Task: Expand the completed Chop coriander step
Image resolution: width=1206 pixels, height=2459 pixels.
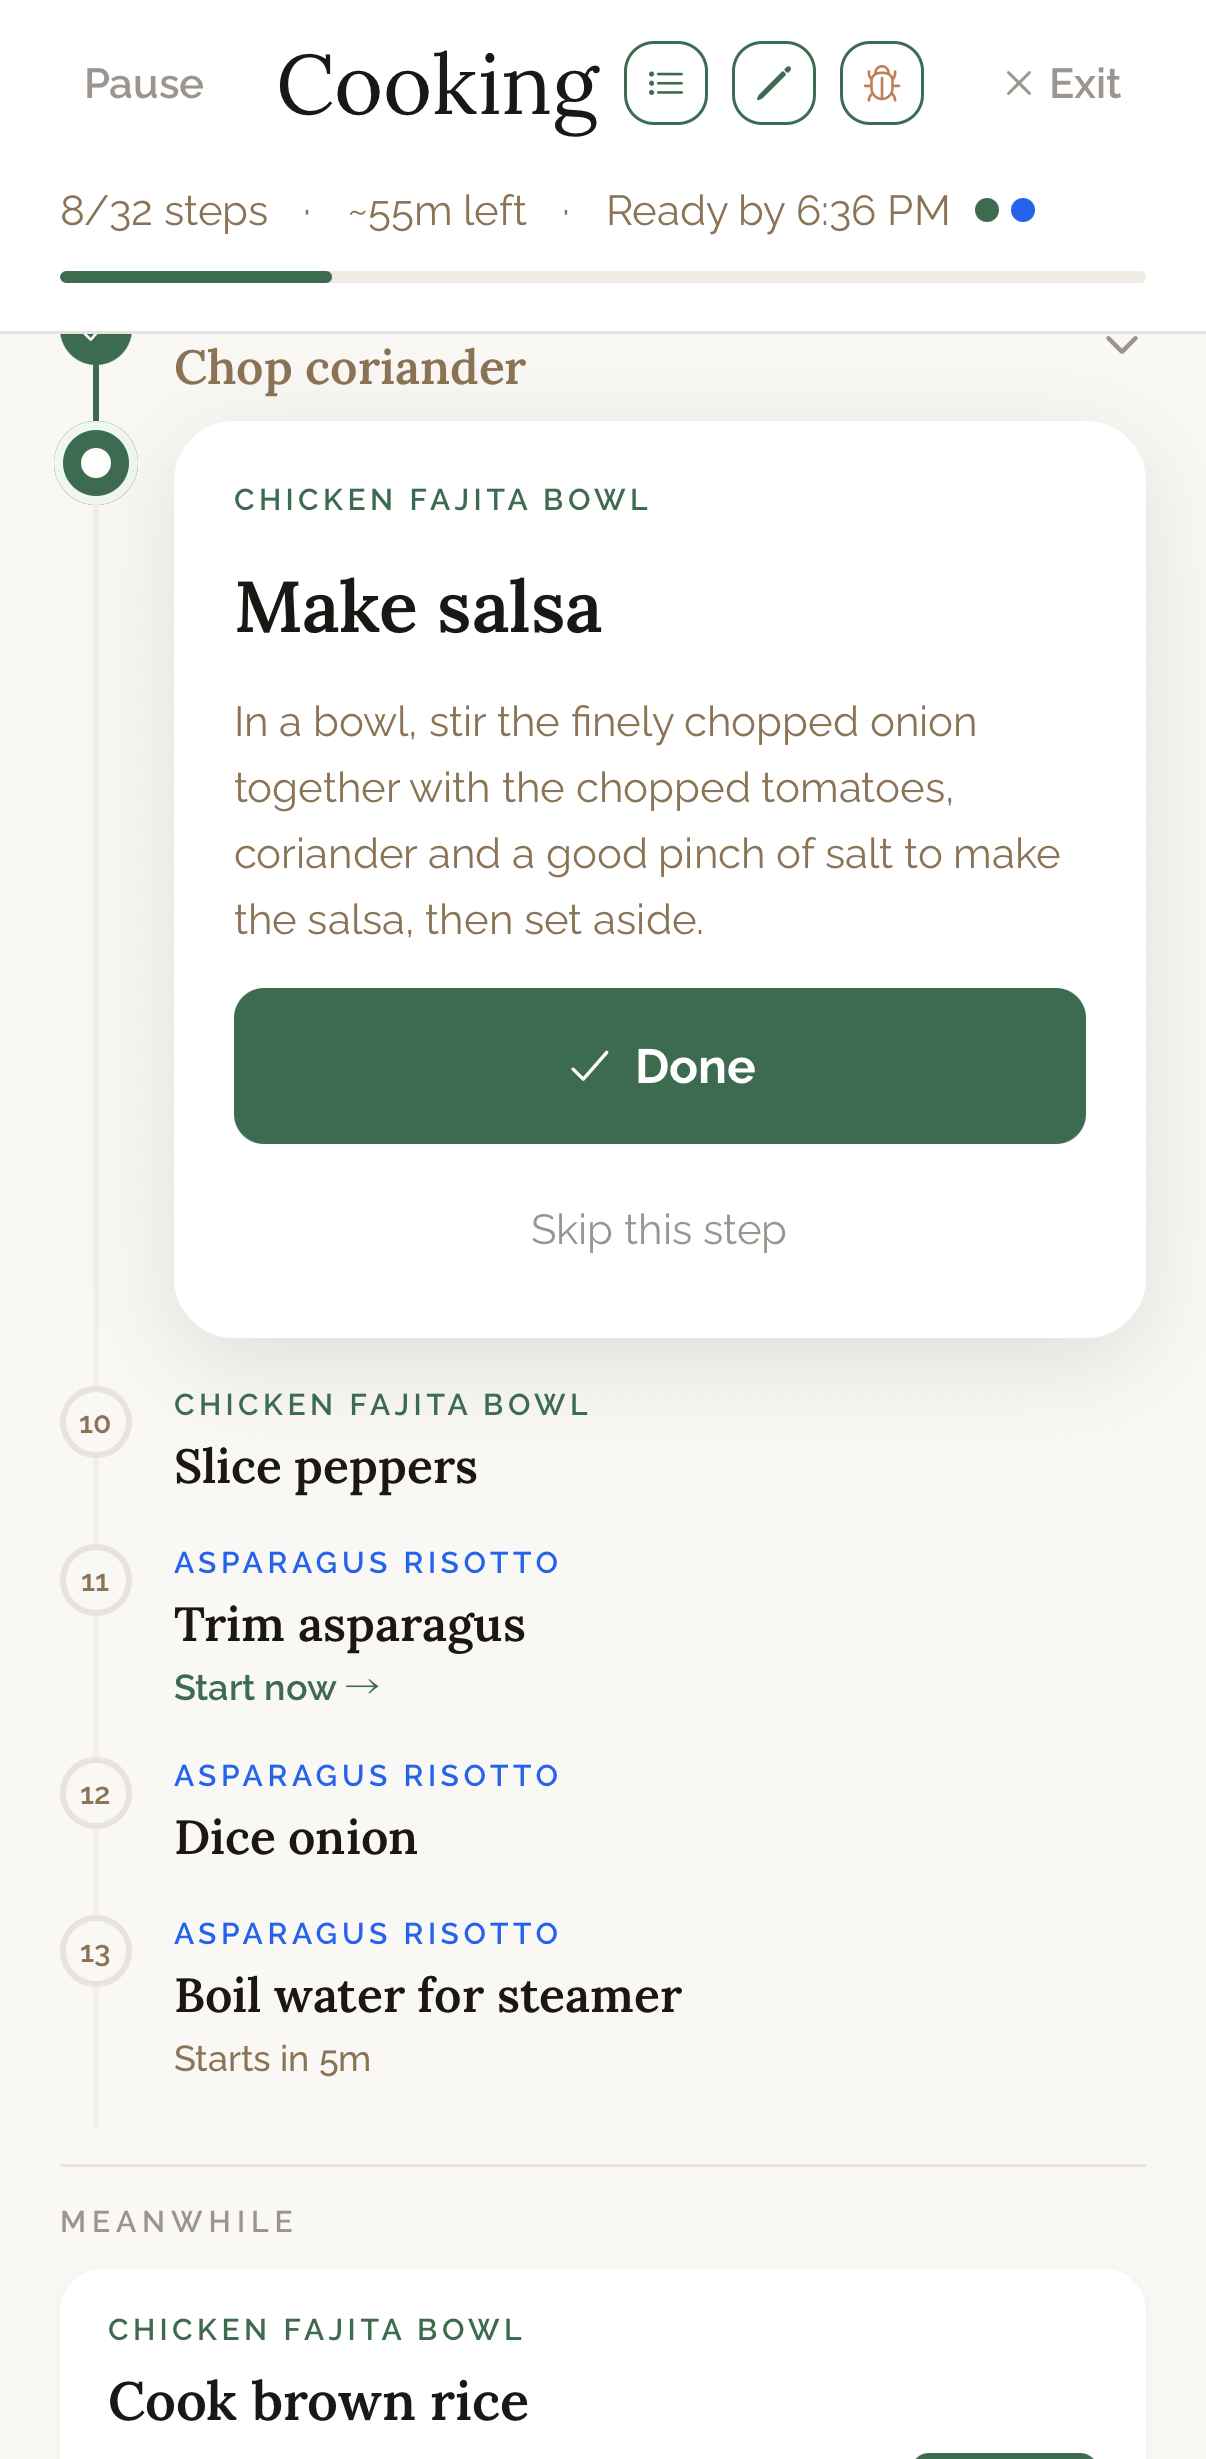Action: (350, 367)
